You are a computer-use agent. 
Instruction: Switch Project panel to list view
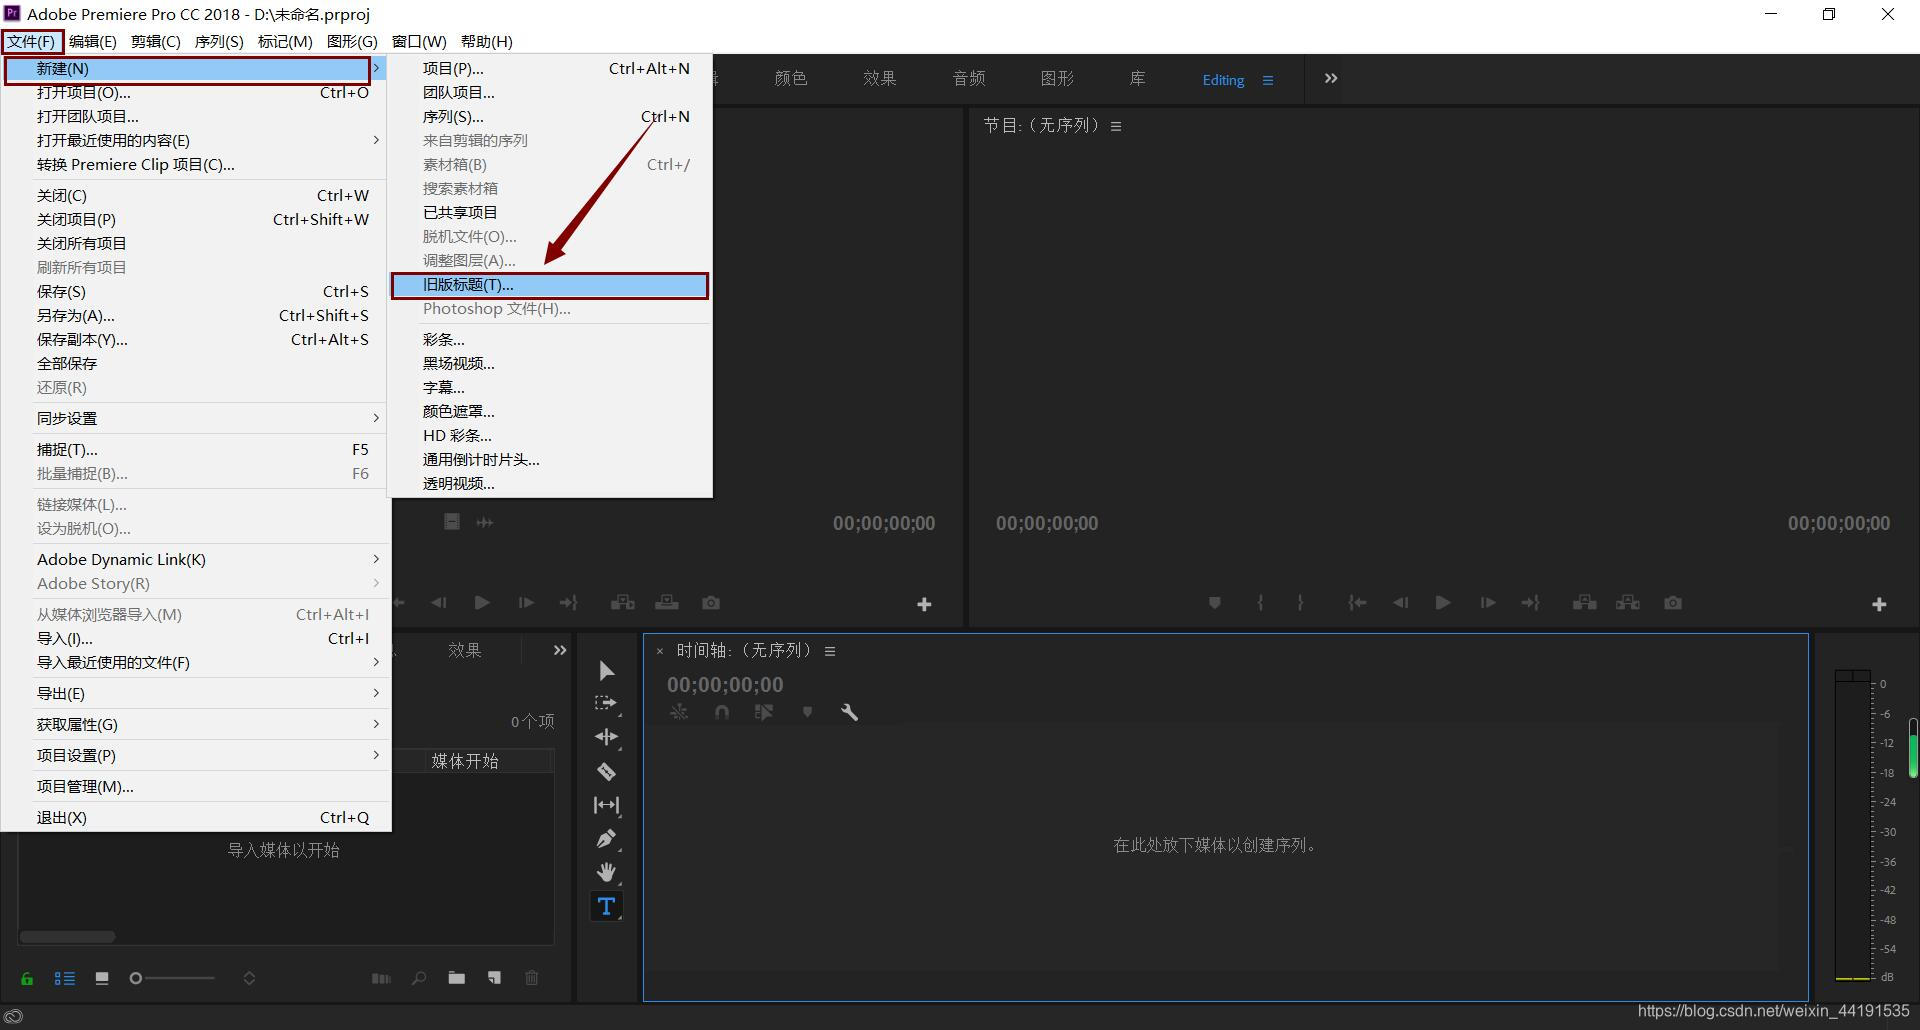coord(64,978)
